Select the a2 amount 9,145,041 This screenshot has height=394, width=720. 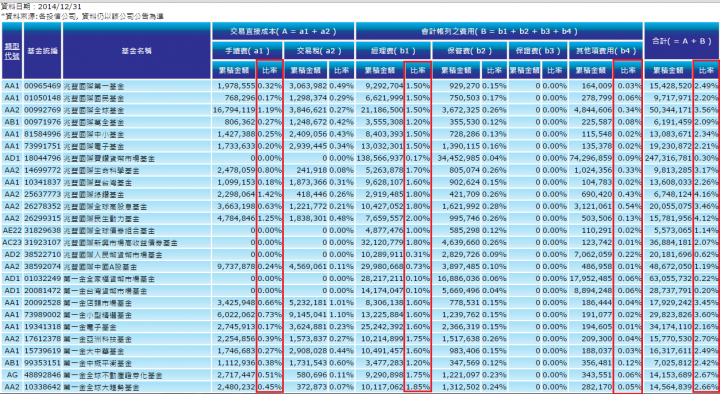click(x=308, y=315)
